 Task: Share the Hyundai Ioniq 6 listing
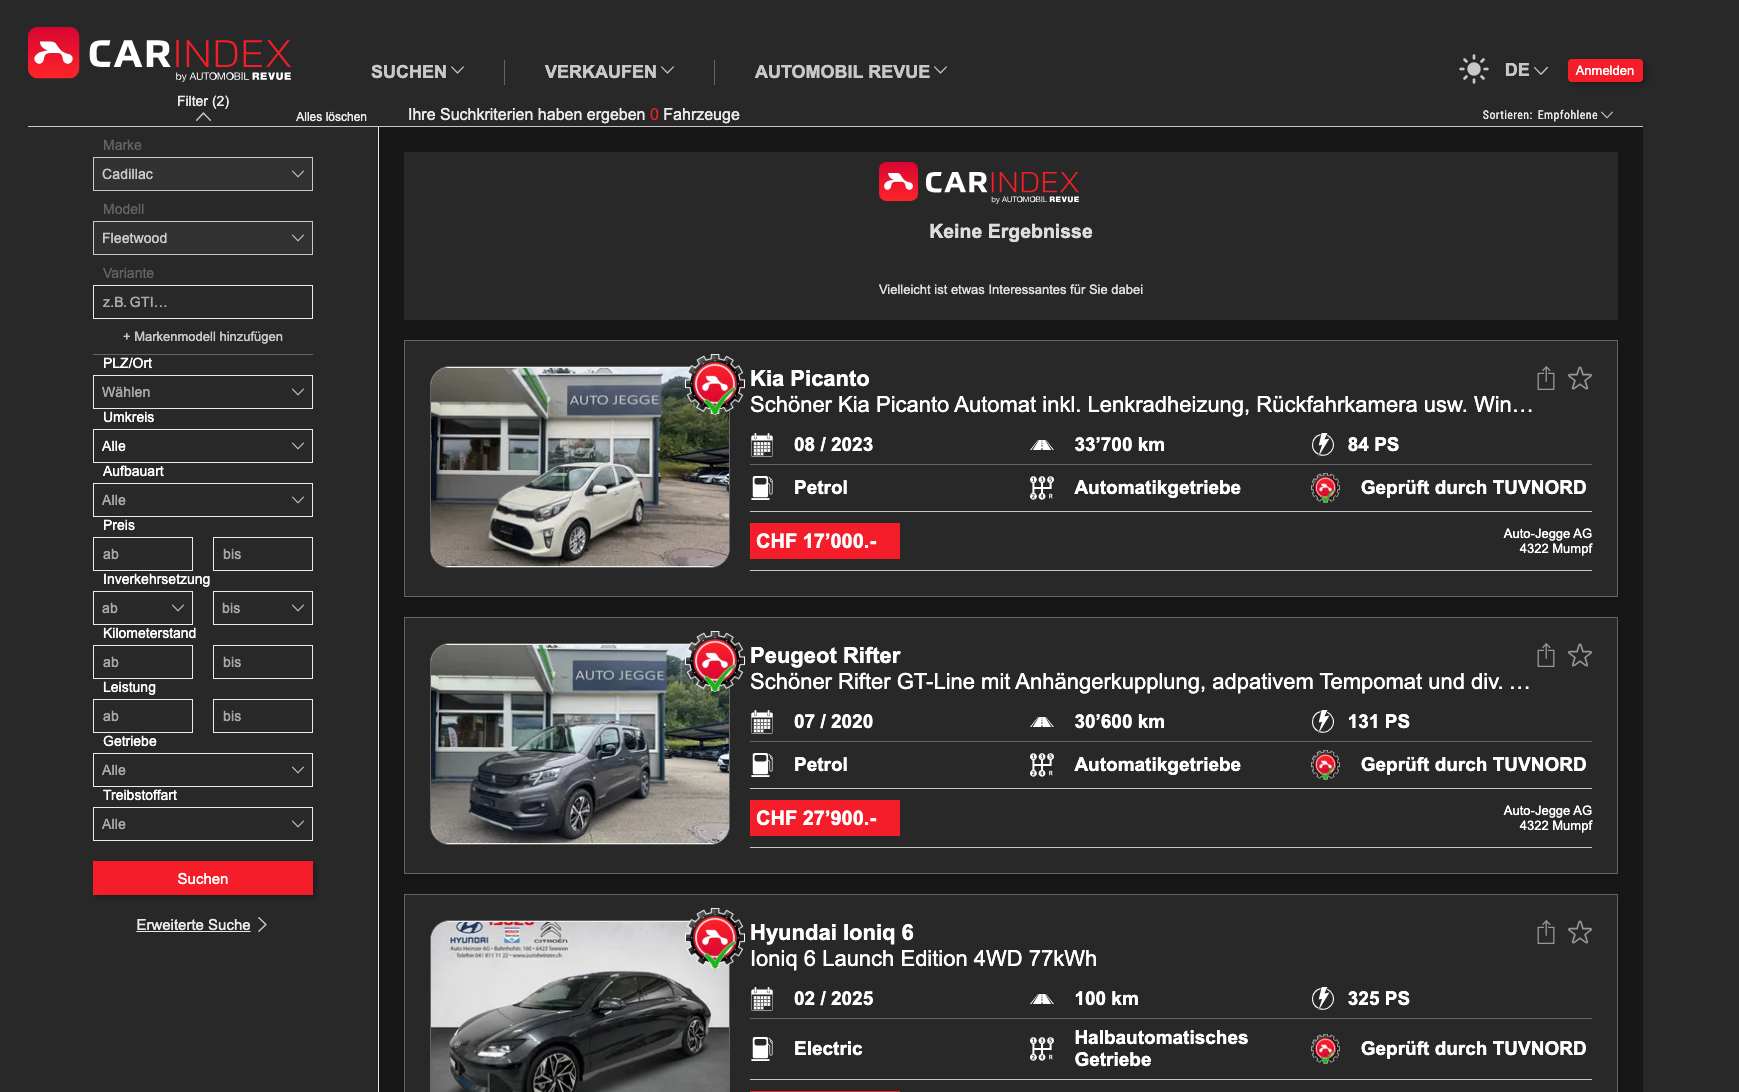pyautogui.click(x=1546, y=932)
